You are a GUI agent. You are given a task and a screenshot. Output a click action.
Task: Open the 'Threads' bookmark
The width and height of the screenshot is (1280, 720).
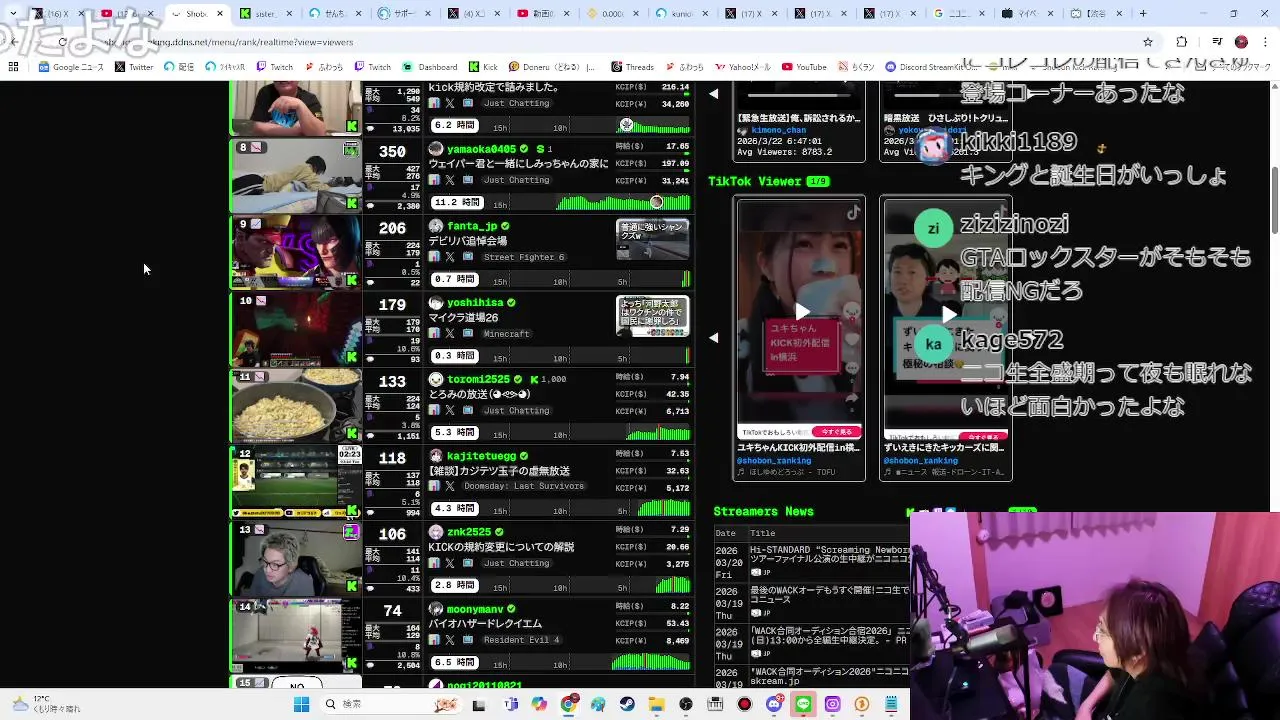click(x=632, y=67)
